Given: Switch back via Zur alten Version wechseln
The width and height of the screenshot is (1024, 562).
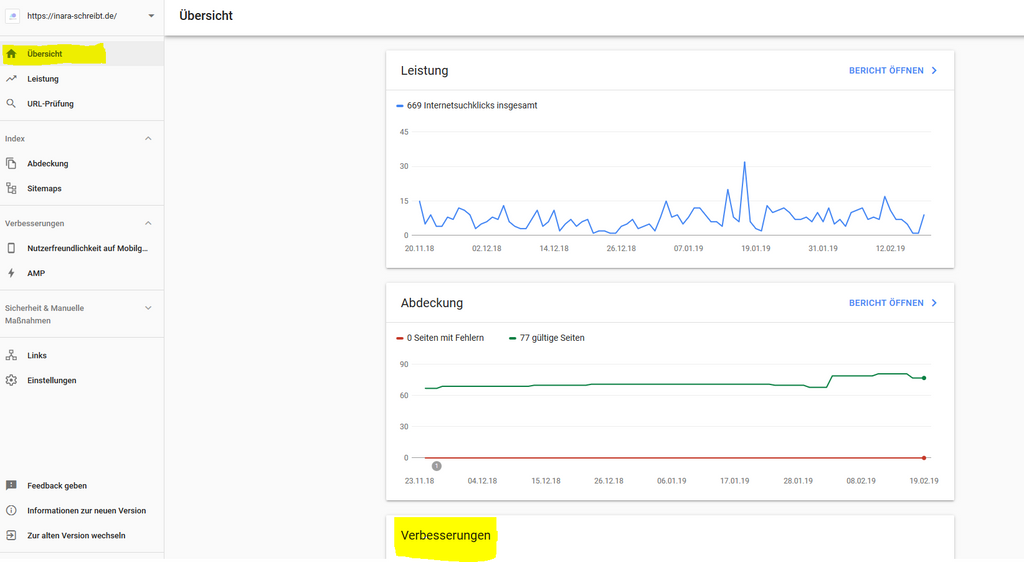Looking at the screenshot, I should (x=76, y=536).
